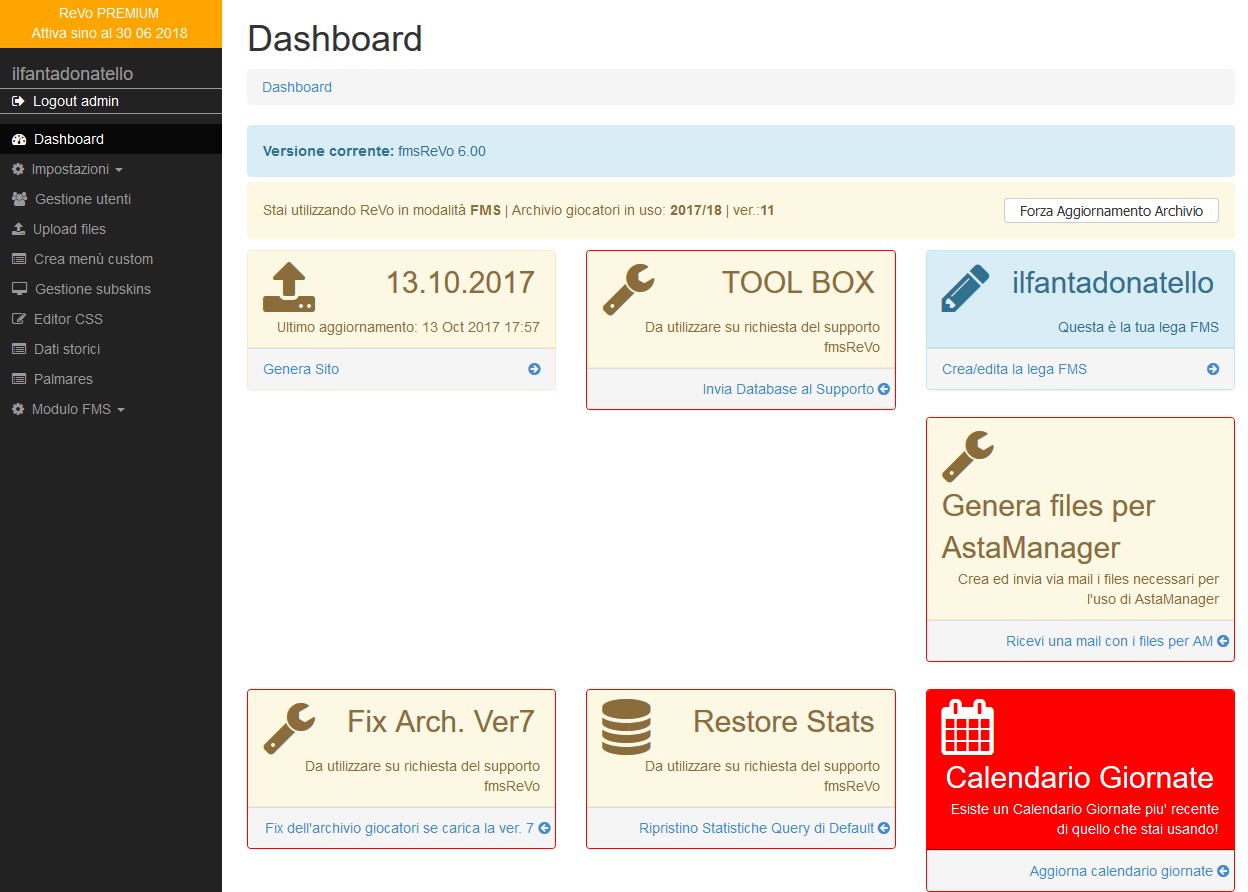Click the wrench icon on Genera files per AstaManager
The width and height of the screenshot is (1248, 892).
point(967,455)
